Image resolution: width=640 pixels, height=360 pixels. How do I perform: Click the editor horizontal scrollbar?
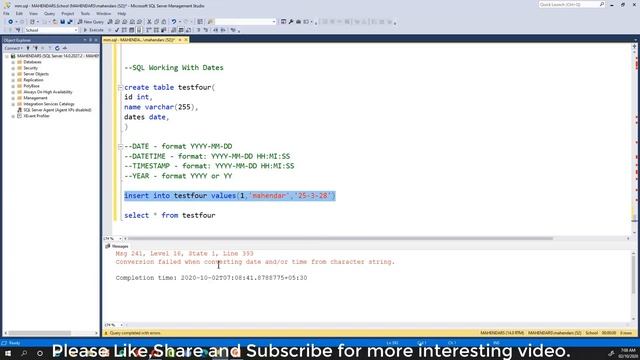[x=341, y=238]
